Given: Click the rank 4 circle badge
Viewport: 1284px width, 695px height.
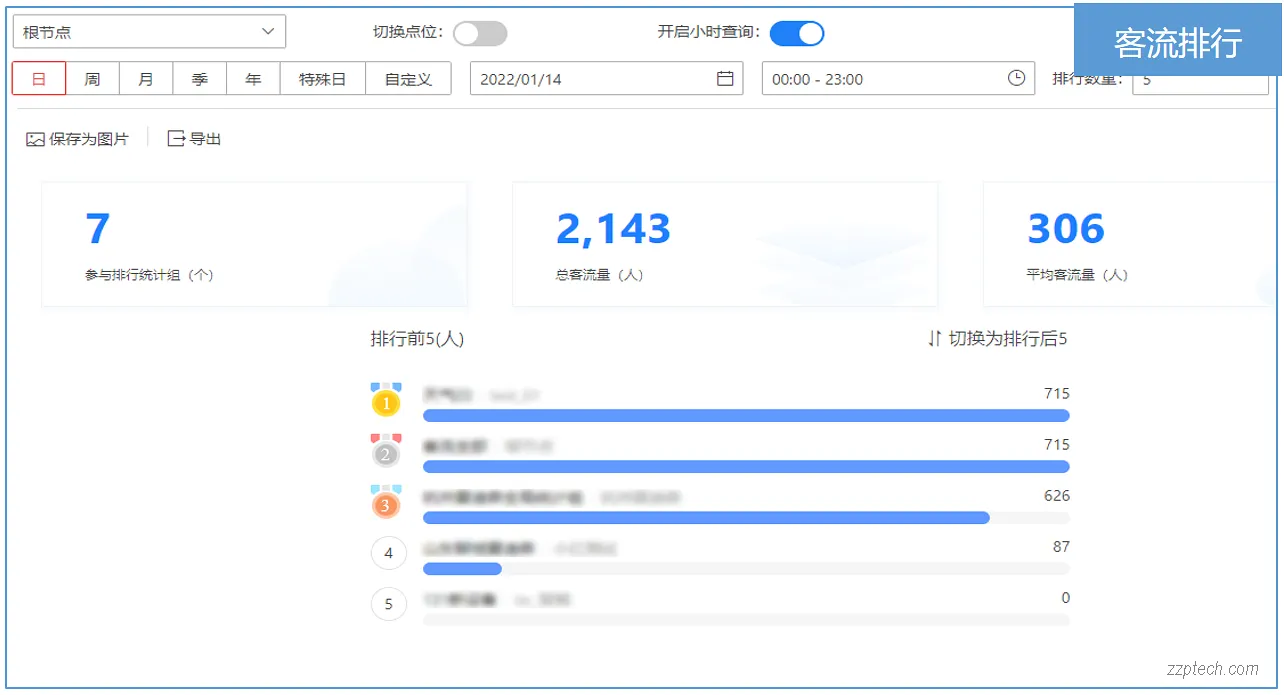Looking at the screenshot, I should point(388,553).
